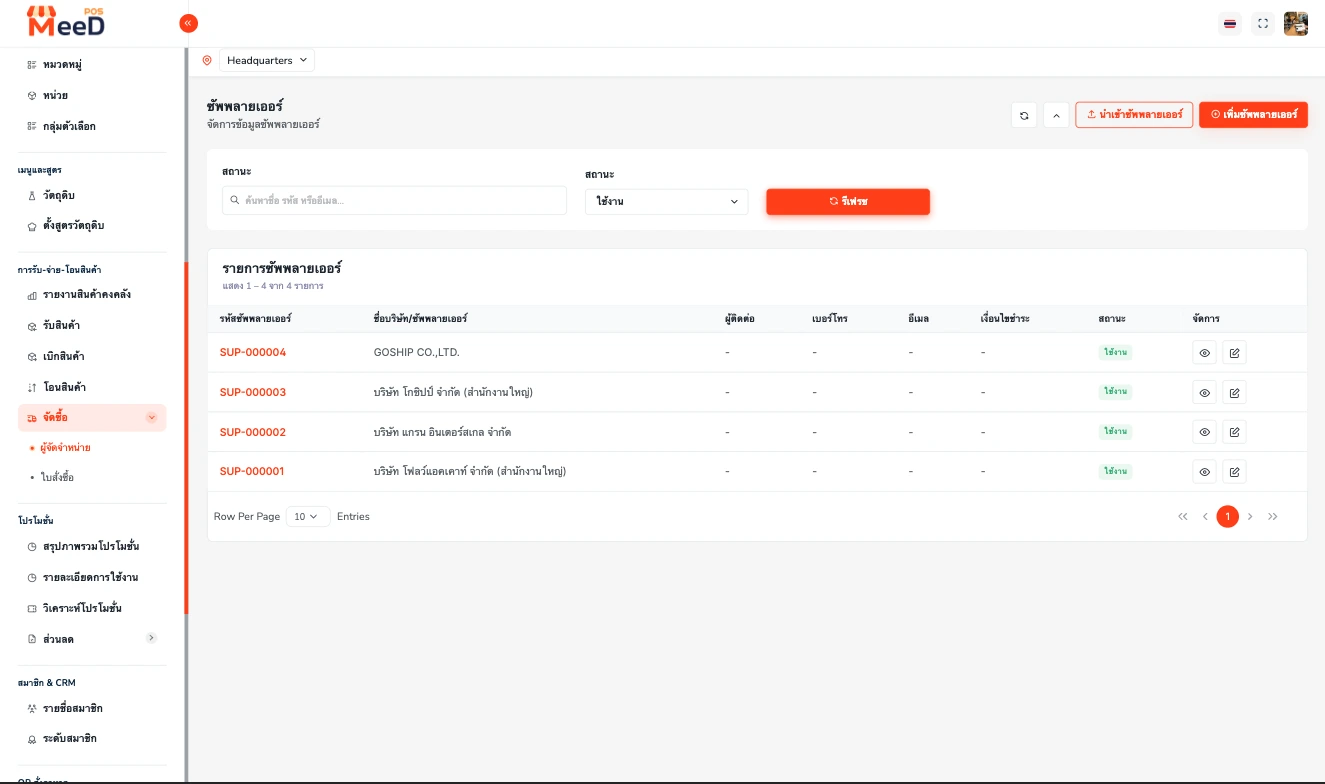Click the Thai flag language icon

click(x=1229, y=24)
